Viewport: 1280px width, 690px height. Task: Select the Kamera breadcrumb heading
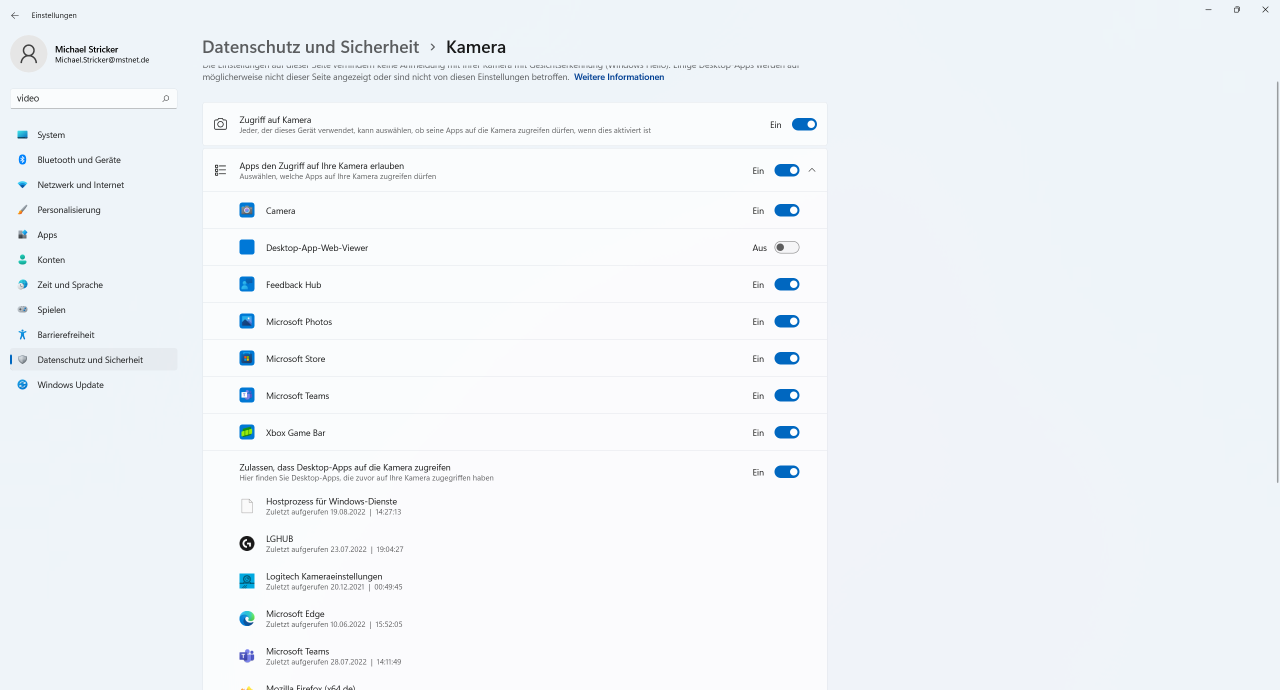click(x=476, y=47)
